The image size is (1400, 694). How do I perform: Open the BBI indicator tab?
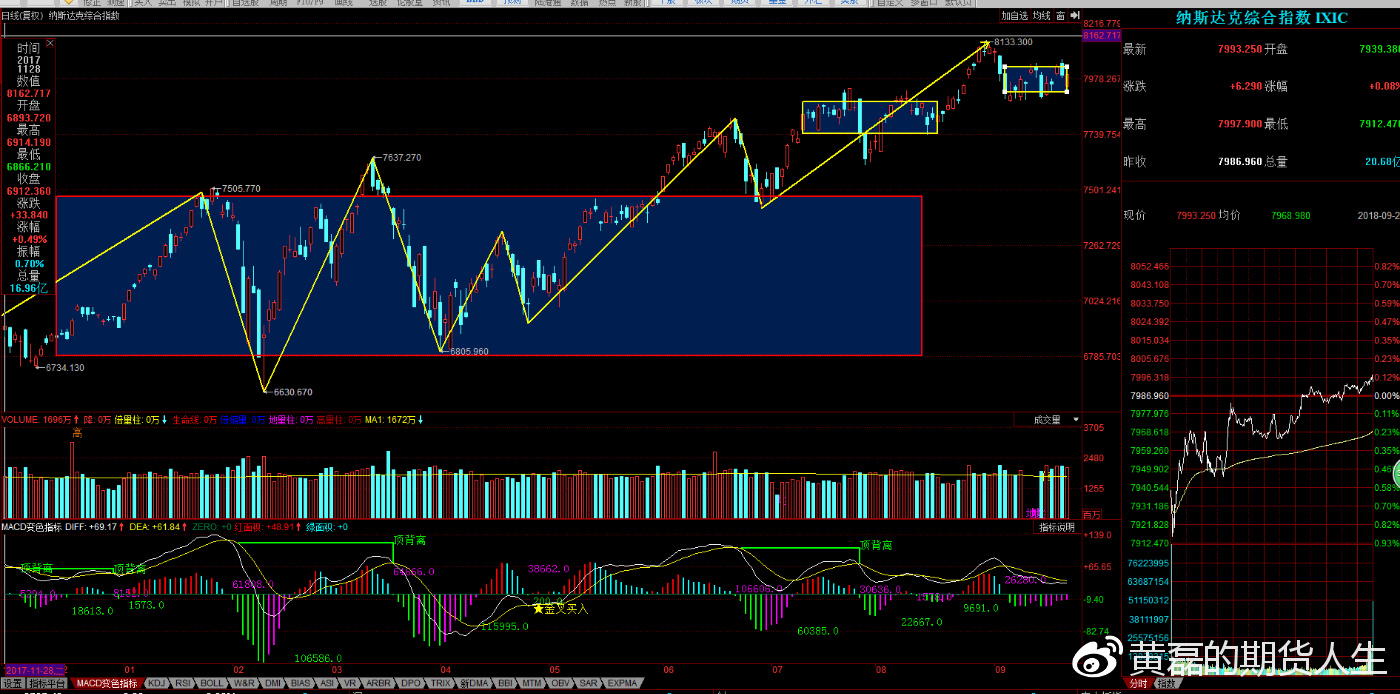point(506,684)
